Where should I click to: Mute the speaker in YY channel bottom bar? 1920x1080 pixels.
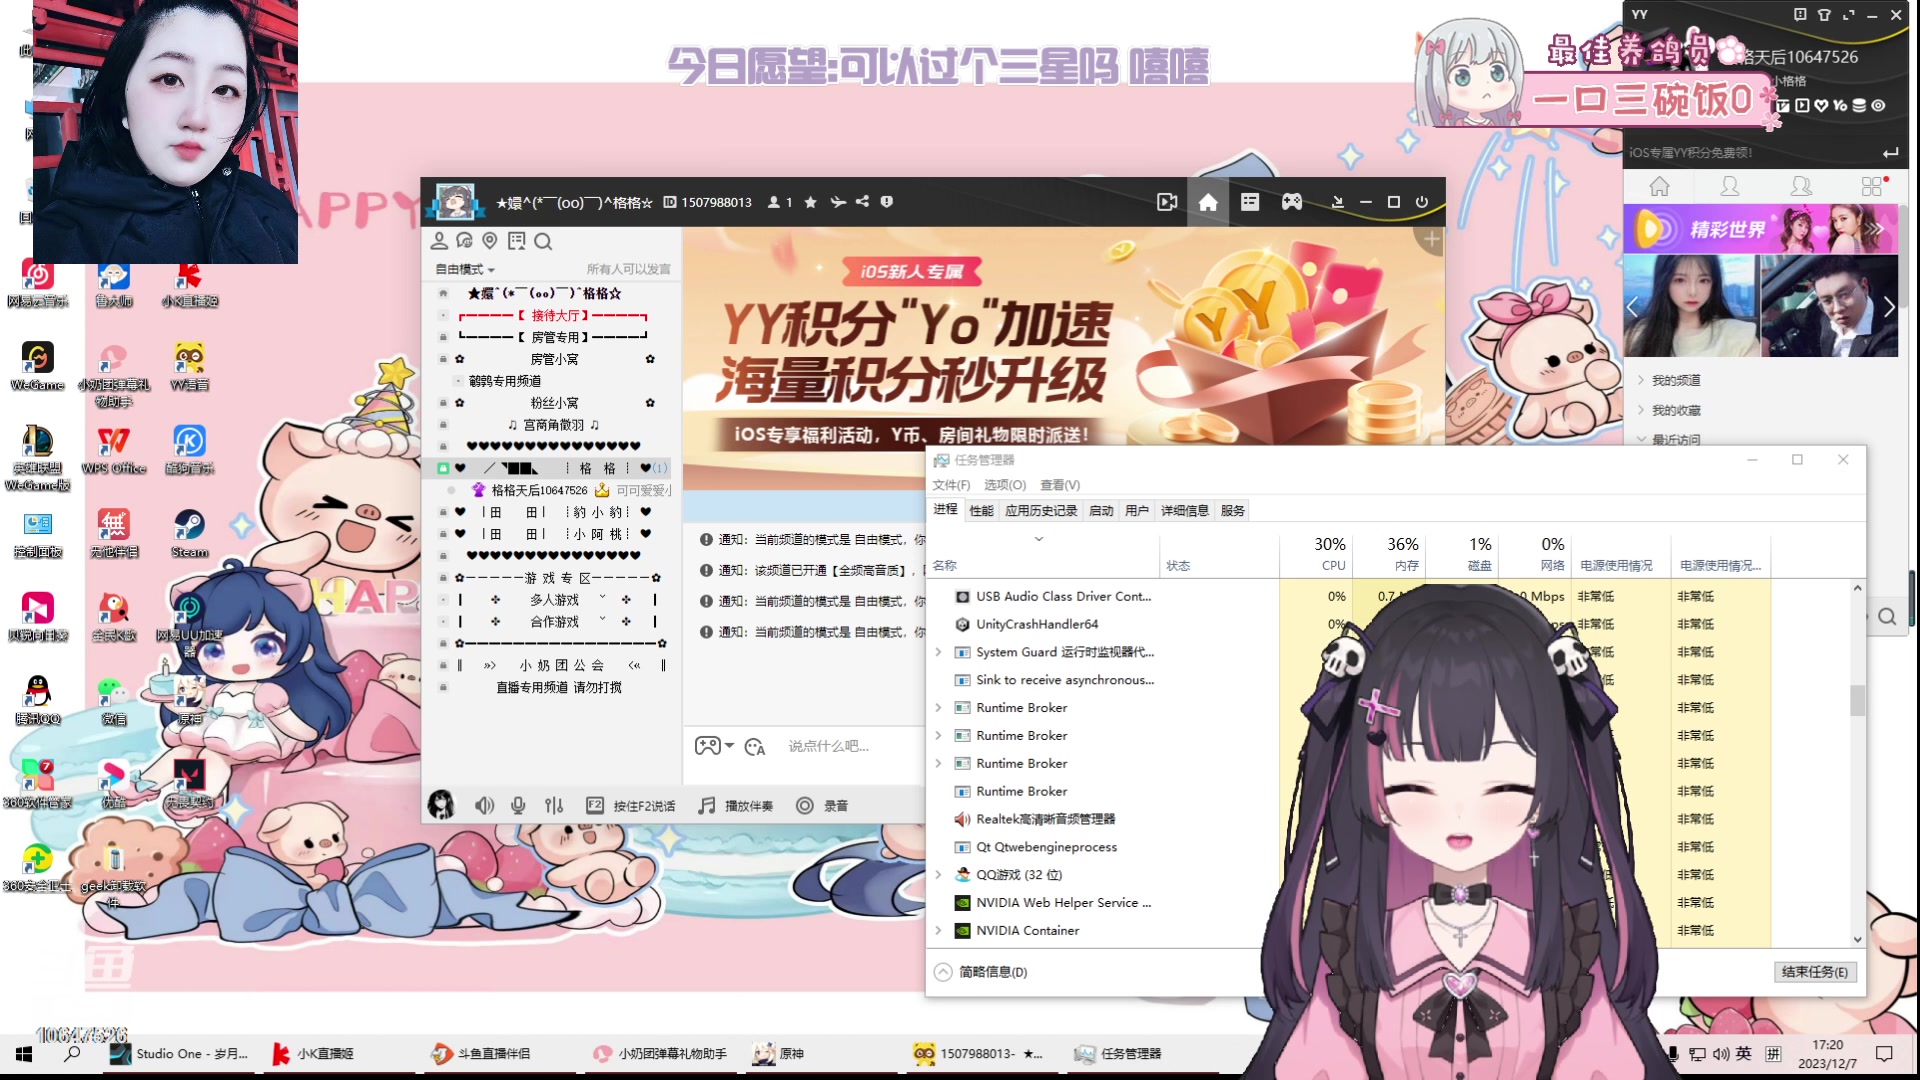coord(484,806)
